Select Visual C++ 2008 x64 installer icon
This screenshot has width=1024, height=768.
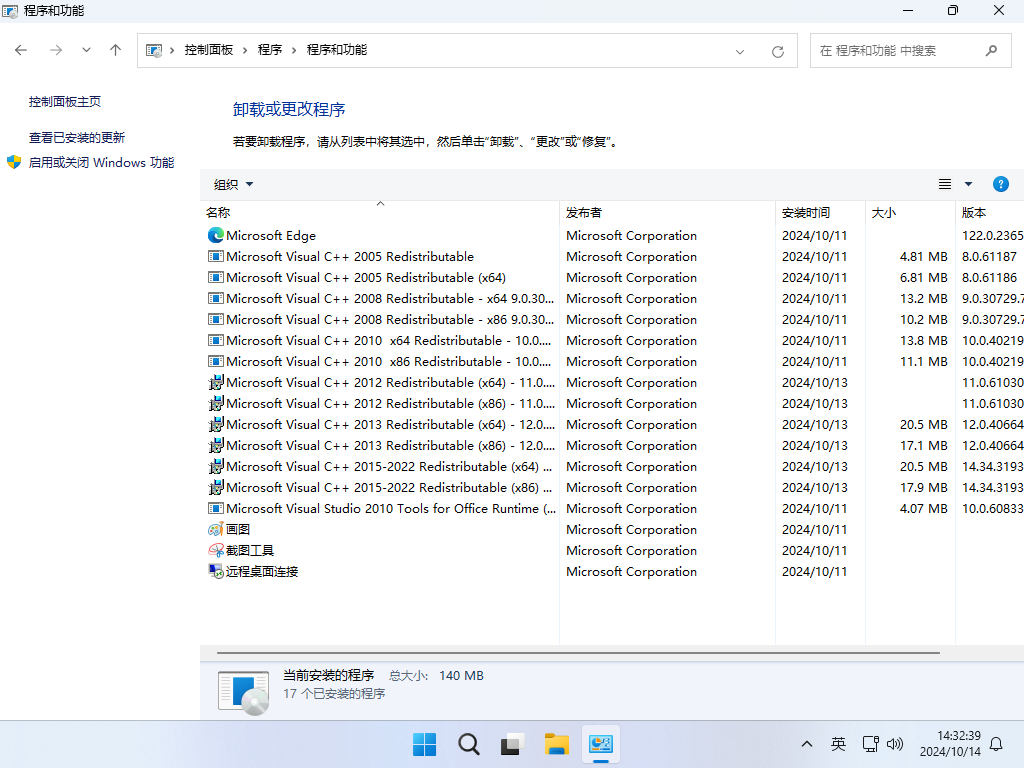pyautogui.click(x=216, y=298)
